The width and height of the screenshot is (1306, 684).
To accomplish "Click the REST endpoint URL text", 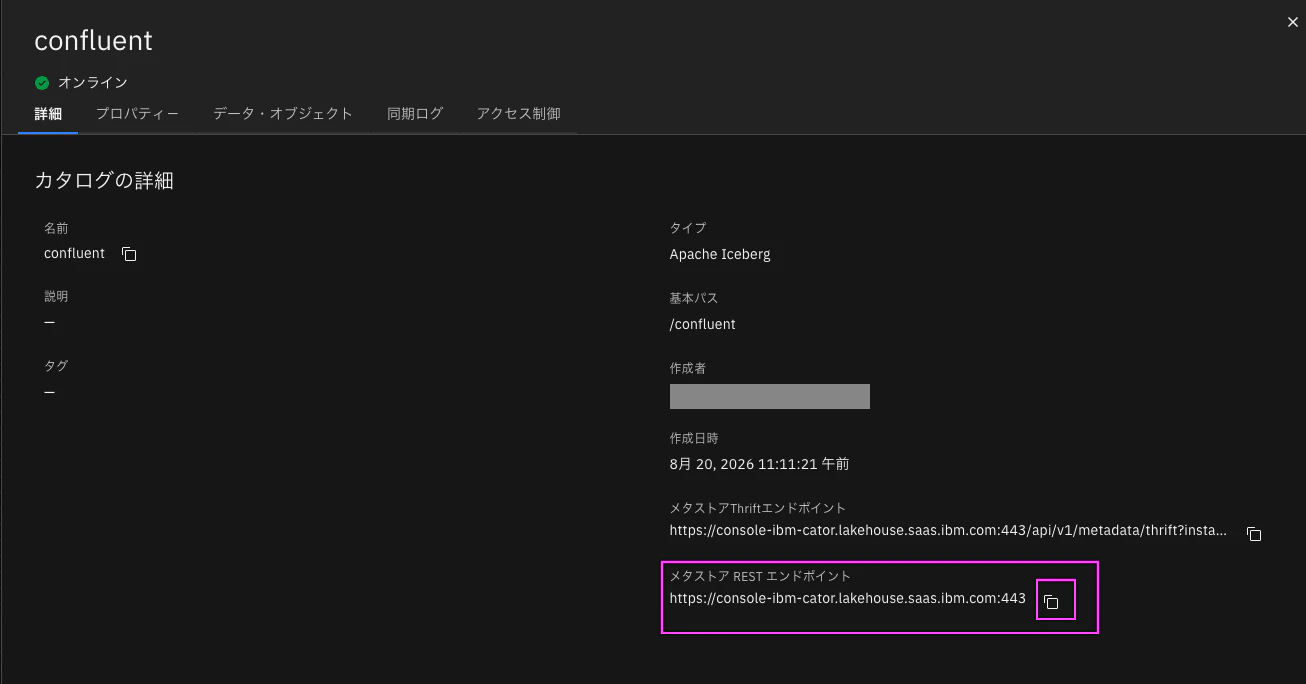I will click(x=848, y=598).
